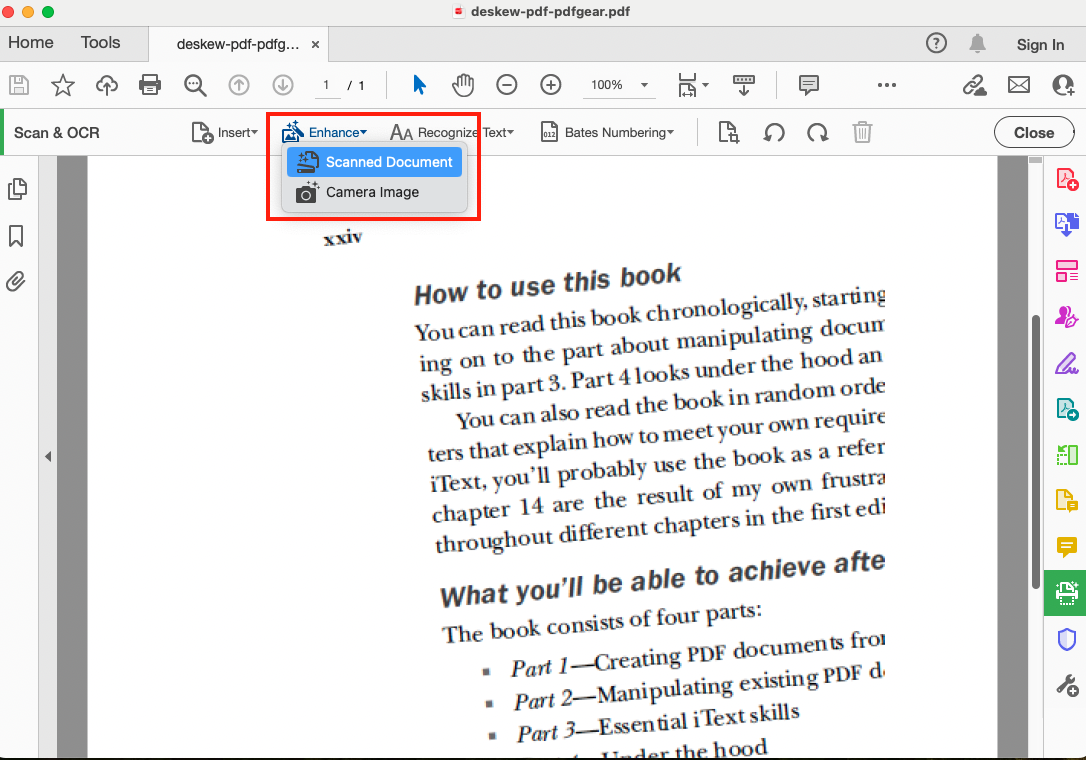
Task: Collapse the left navigation pane arrow
Action: (x=48, y=457)
